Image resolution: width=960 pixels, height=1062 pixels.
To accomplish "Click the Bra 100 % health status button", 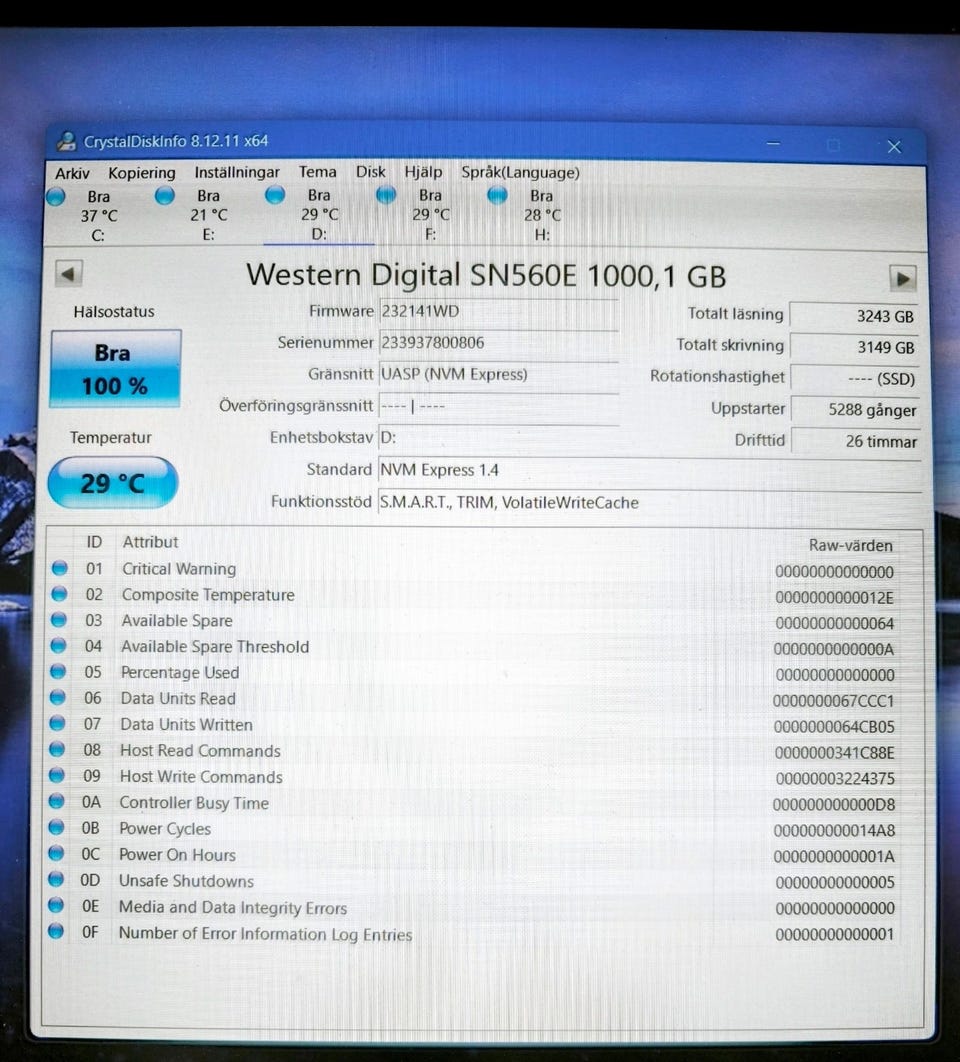I will pos(115,369).
